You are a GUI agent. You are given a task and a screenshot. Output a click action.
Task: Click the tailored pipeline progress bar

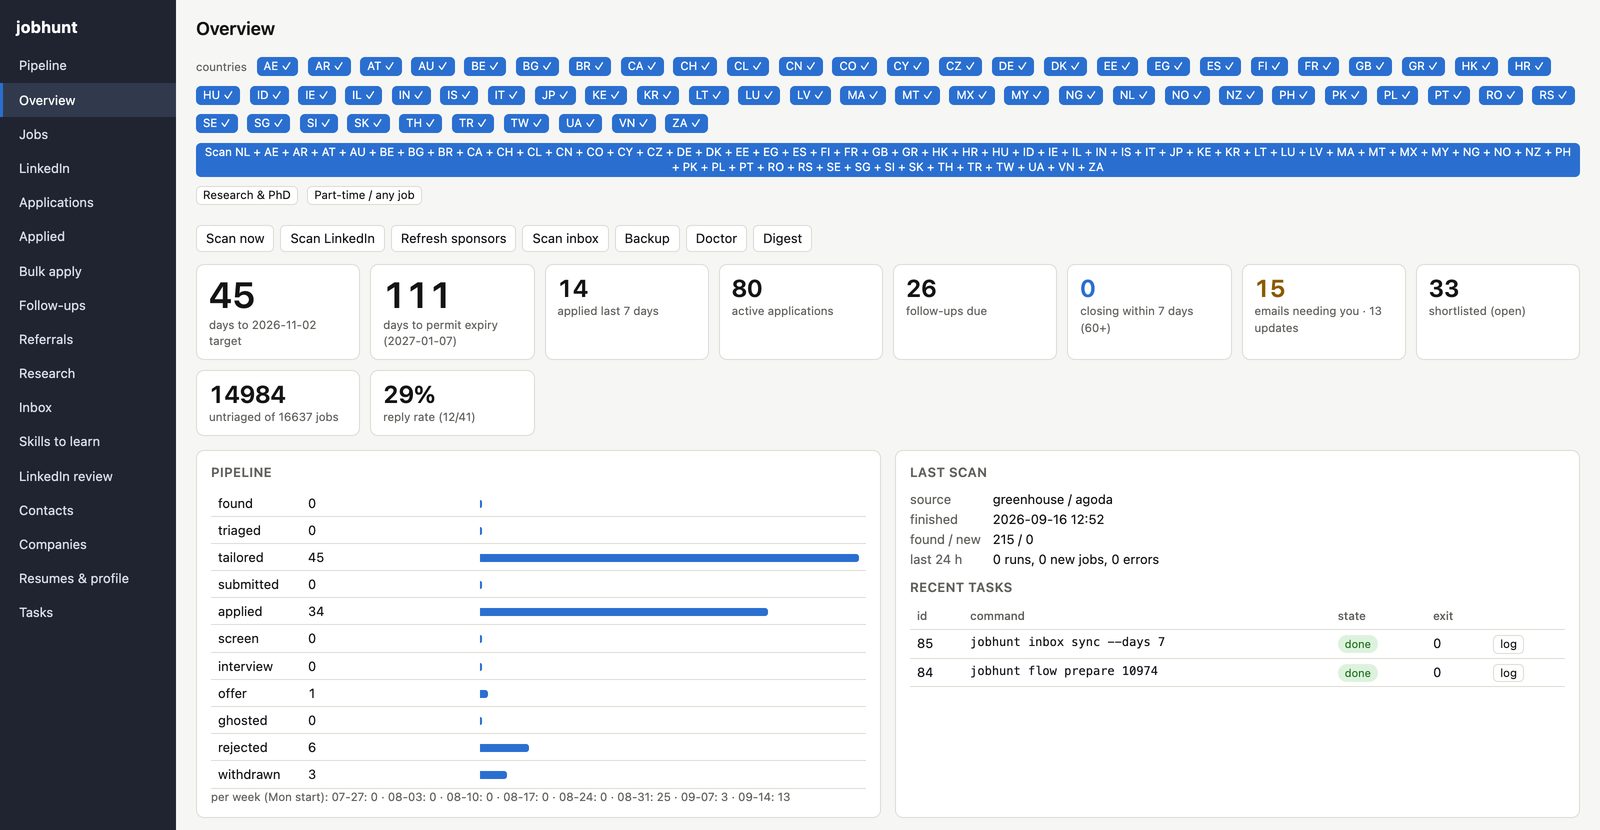pos(669,558)
